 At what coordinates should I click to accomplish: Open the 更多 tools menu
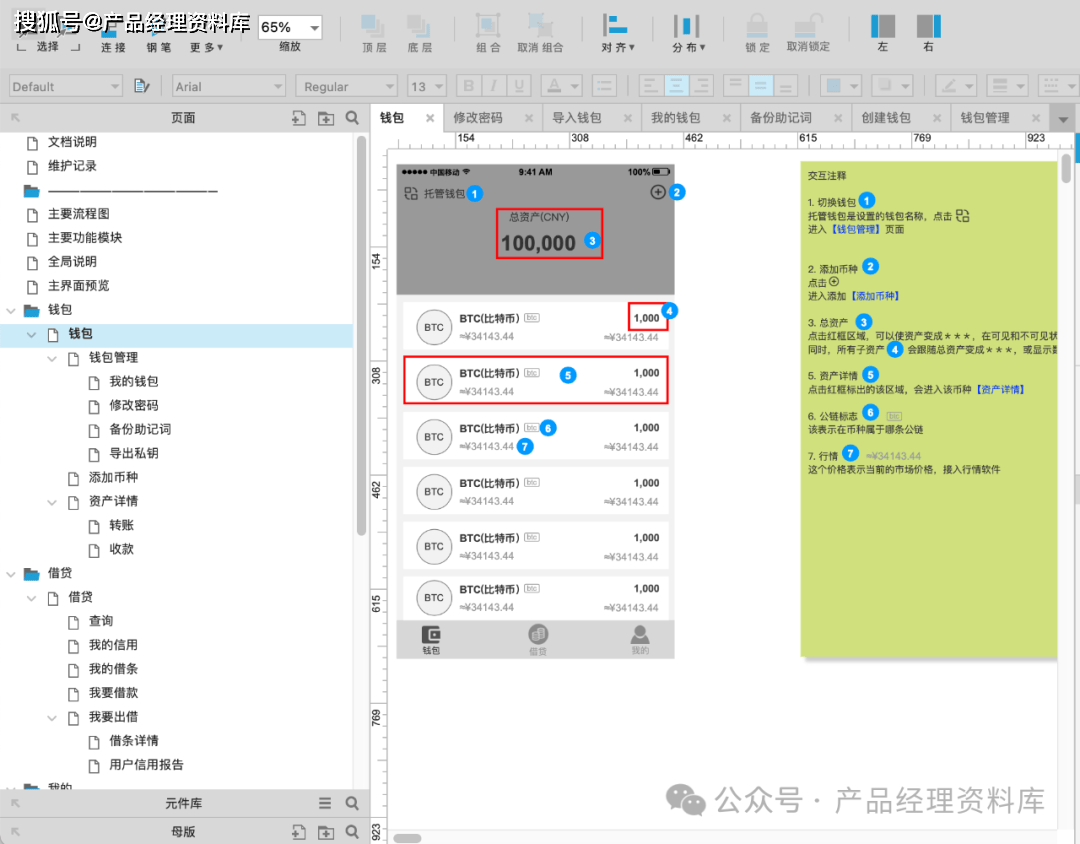click(x=206, y=47)
